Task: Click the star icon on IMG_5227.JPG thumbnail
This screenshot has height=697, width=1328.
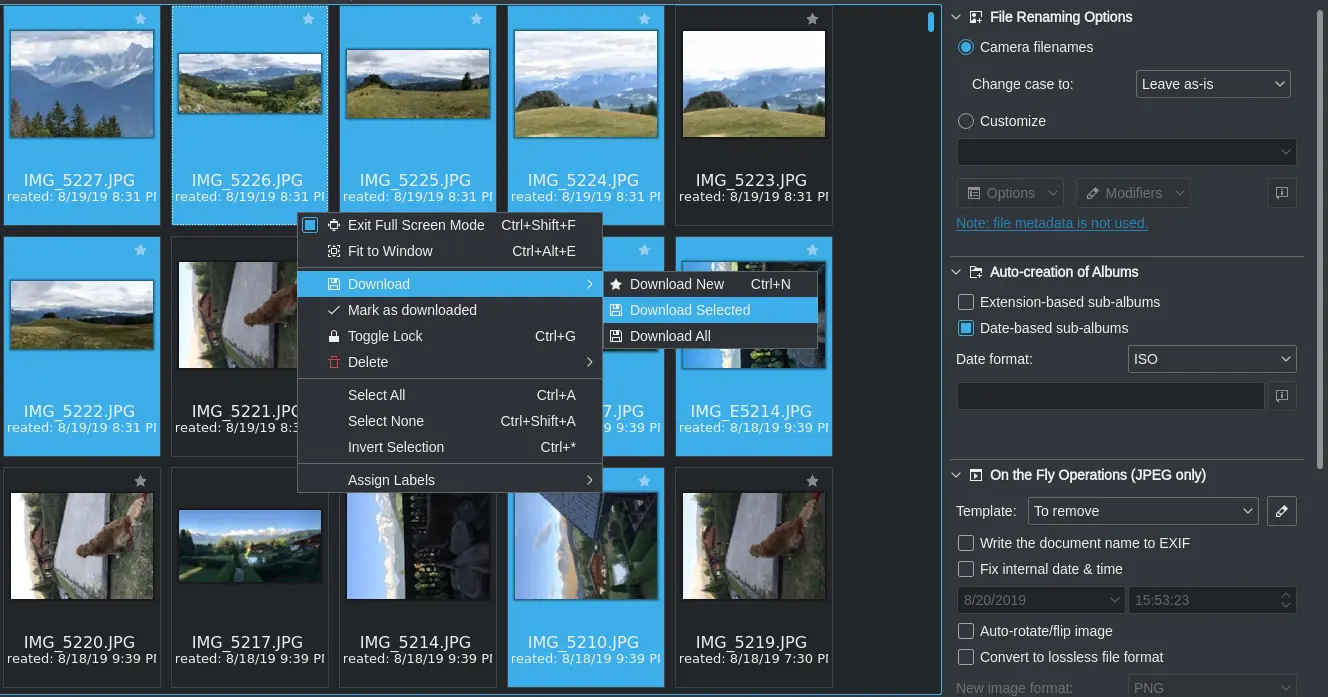Action: [x=140, y=18]
